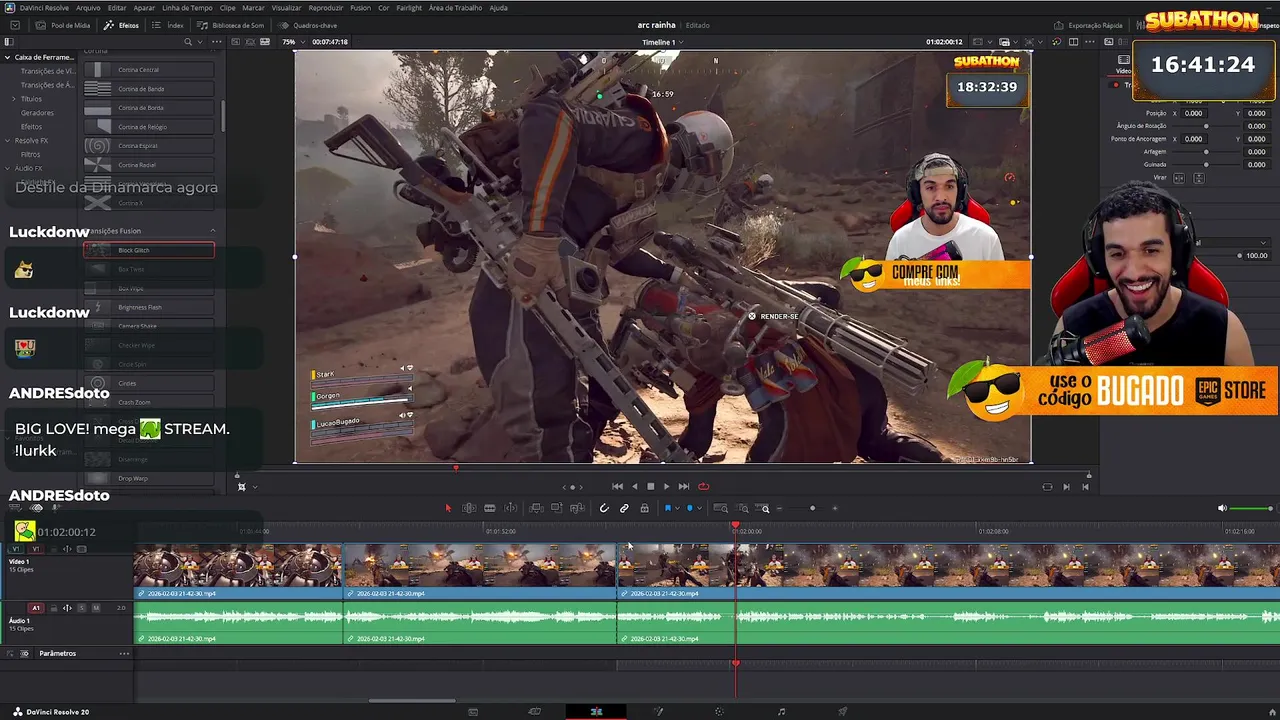1280x720 pixels.
Task: Toggle the position lock icon
Action: pyautogui.click(x=644, y=508)
